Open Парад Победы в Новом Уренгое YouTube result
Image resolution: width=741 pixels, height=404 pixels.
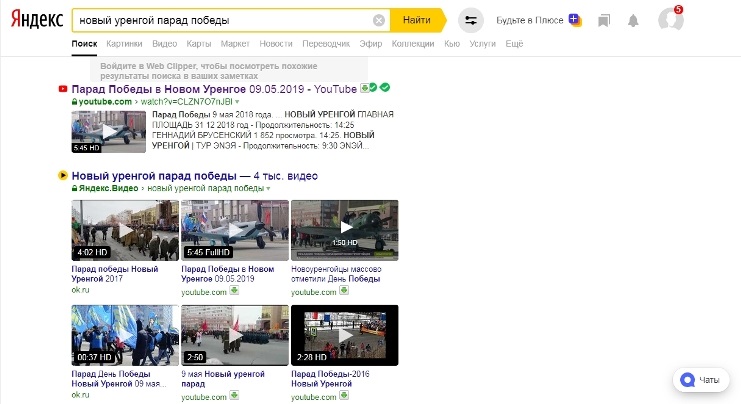tap(214, 89)
